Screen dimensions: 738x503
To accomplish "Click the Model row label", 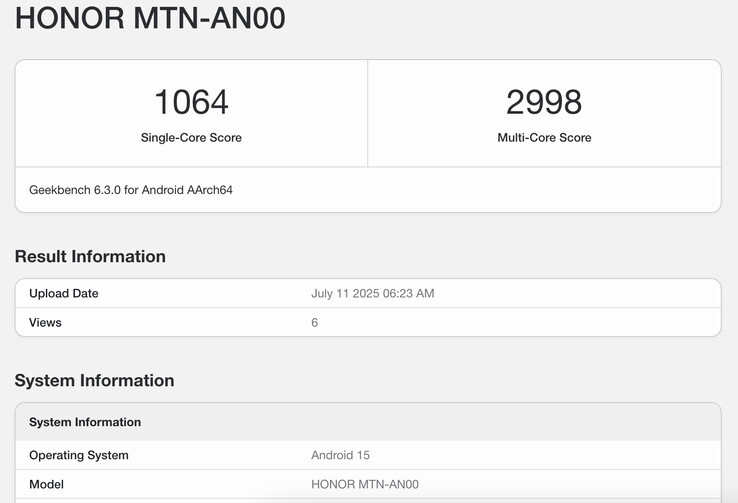I will pyautogui.click(x=48, y=485).
